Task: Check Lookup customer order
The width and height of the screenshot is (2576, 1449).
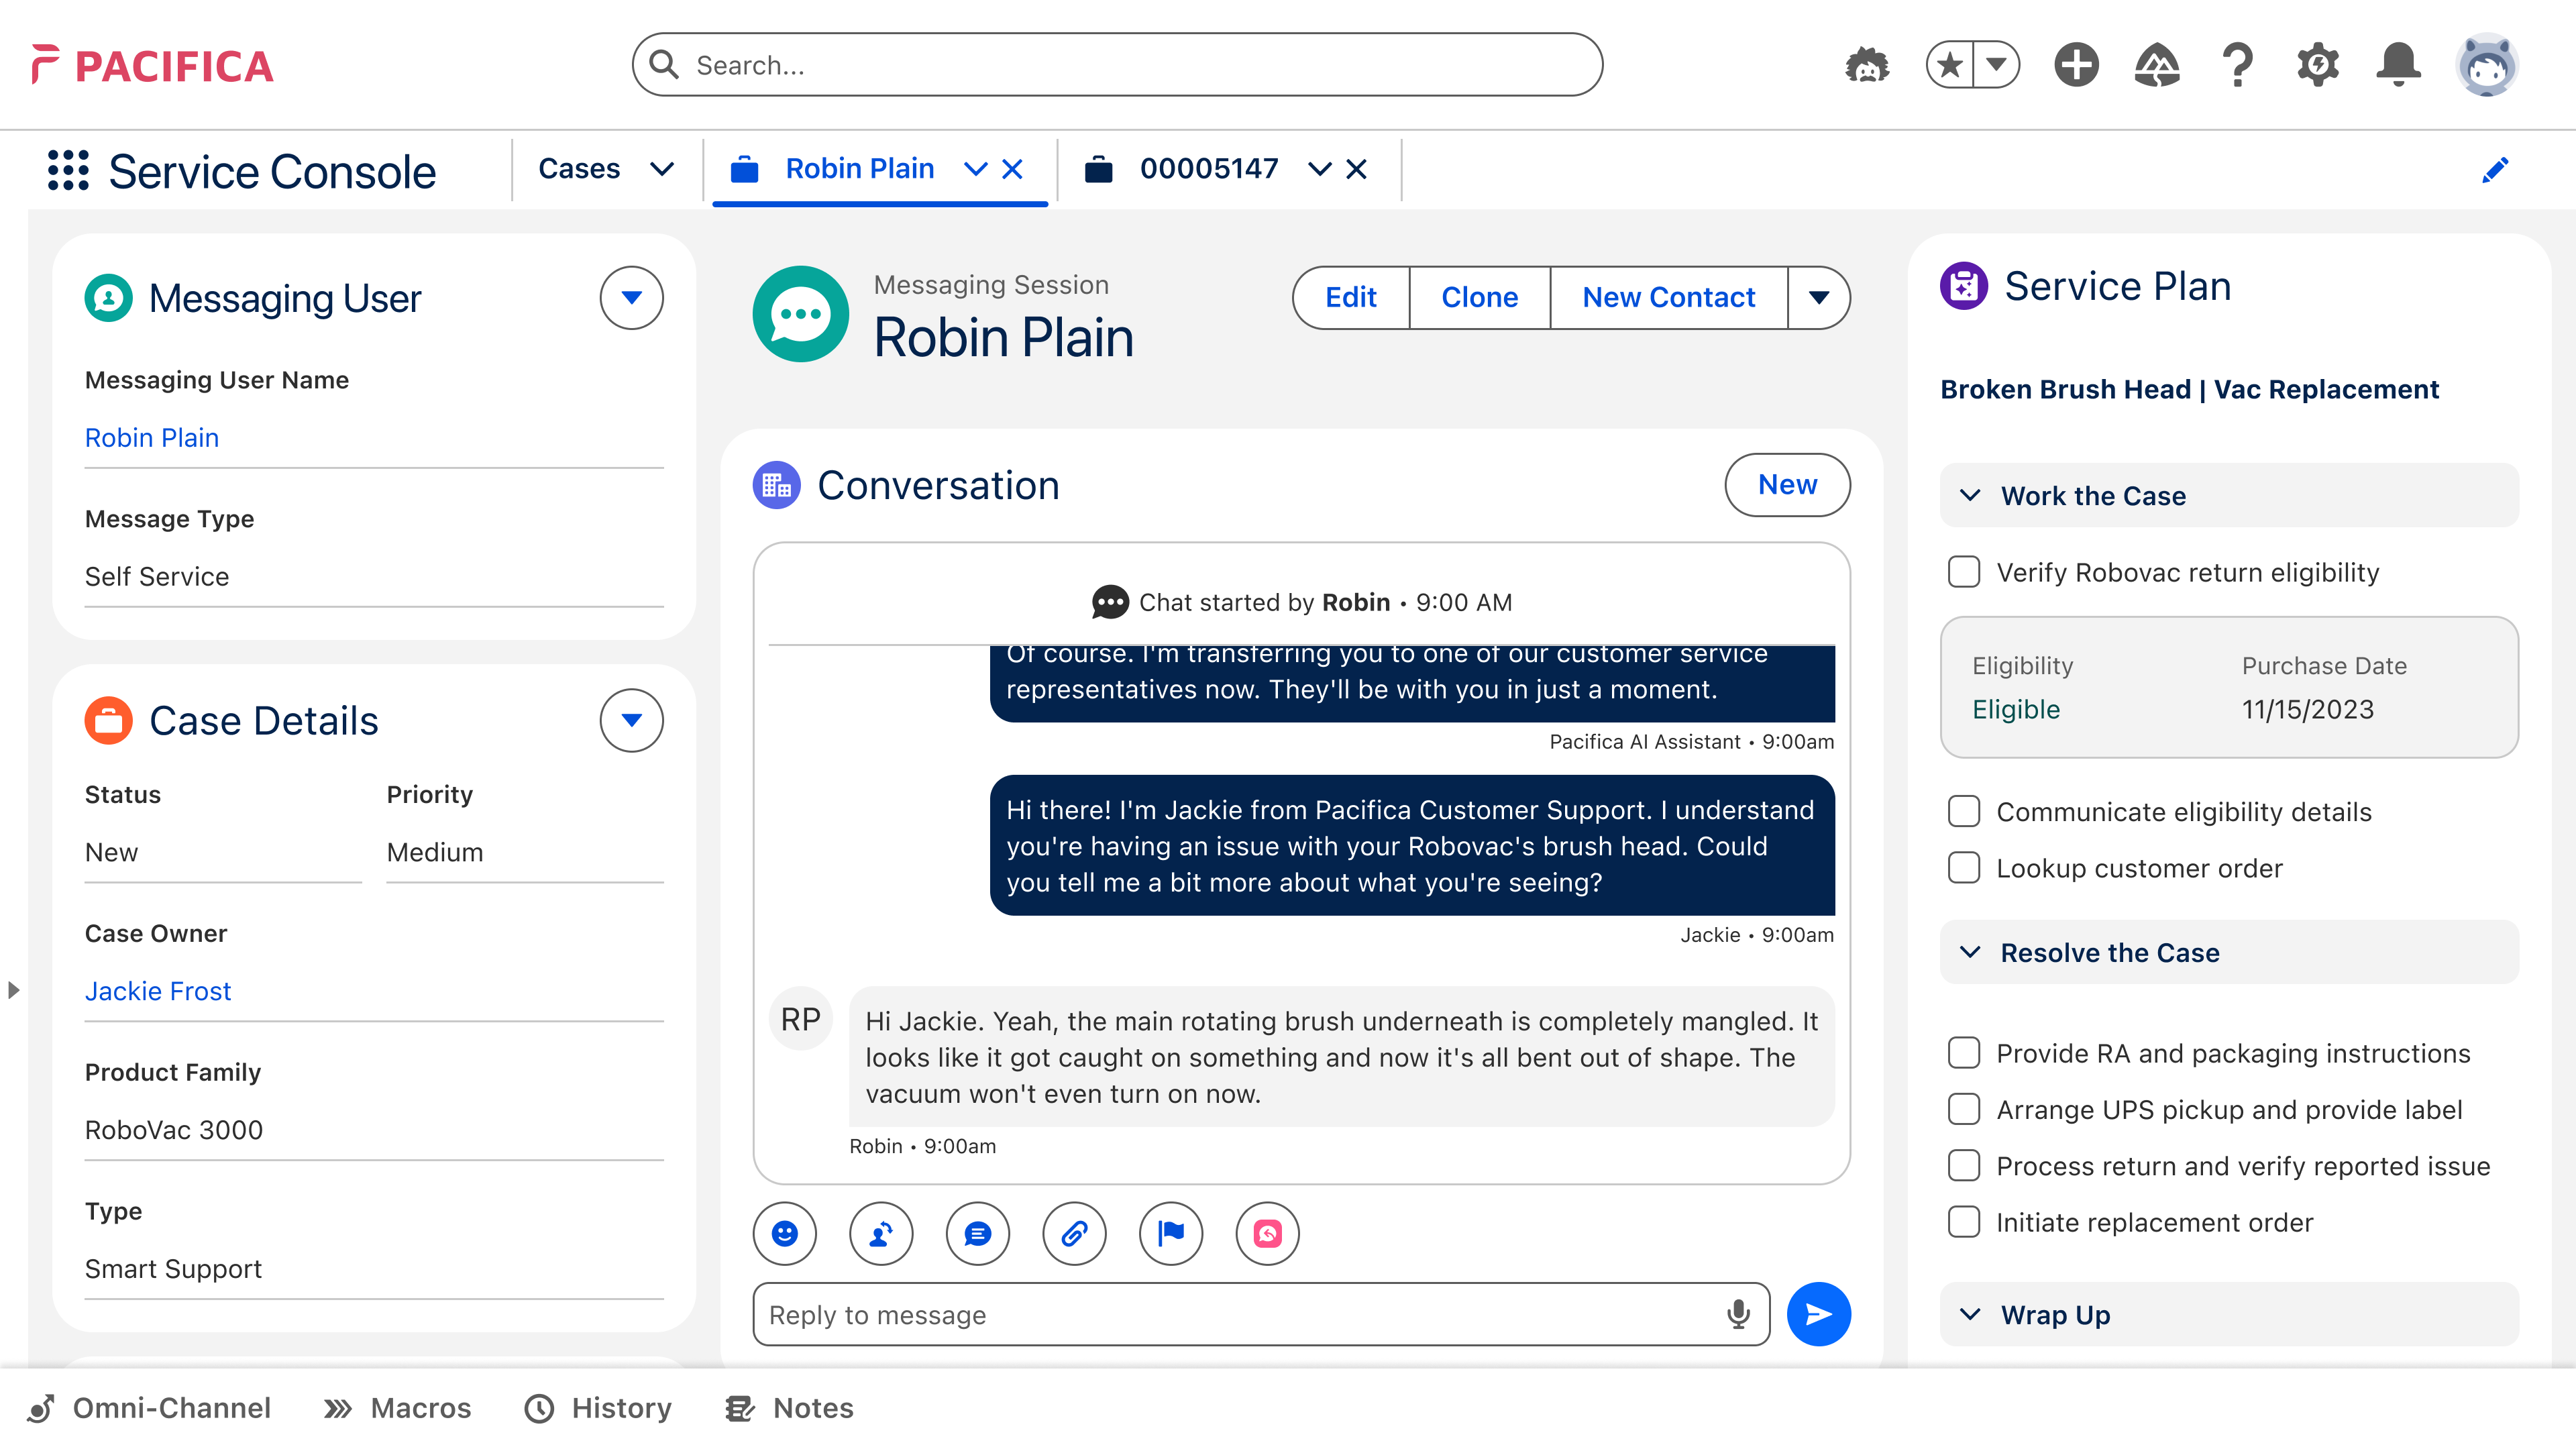Action: coord(1964,867)
